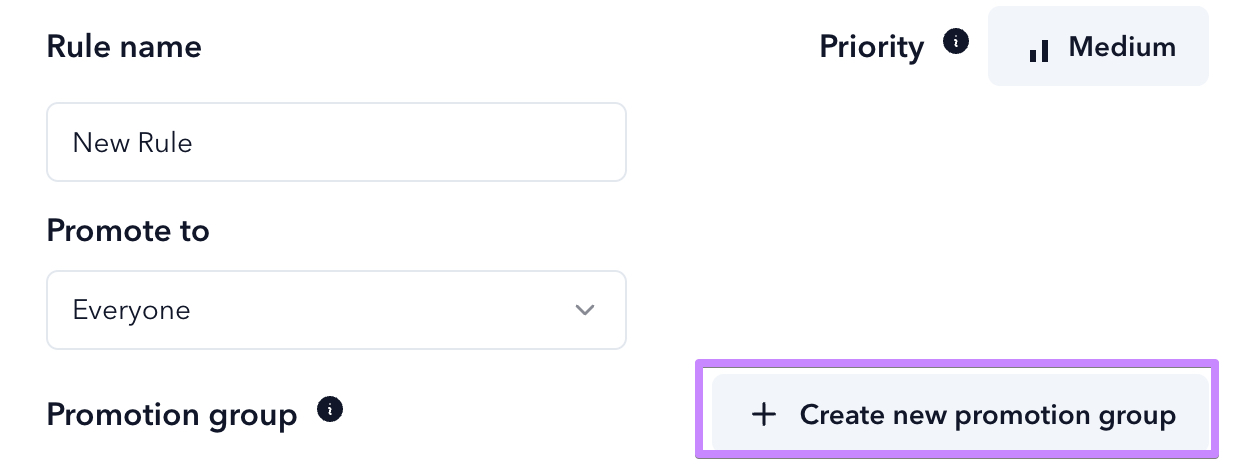This screenshot has width=1236, height=464.
Task: Focus the Rule name text box
Action: (337, 142)
